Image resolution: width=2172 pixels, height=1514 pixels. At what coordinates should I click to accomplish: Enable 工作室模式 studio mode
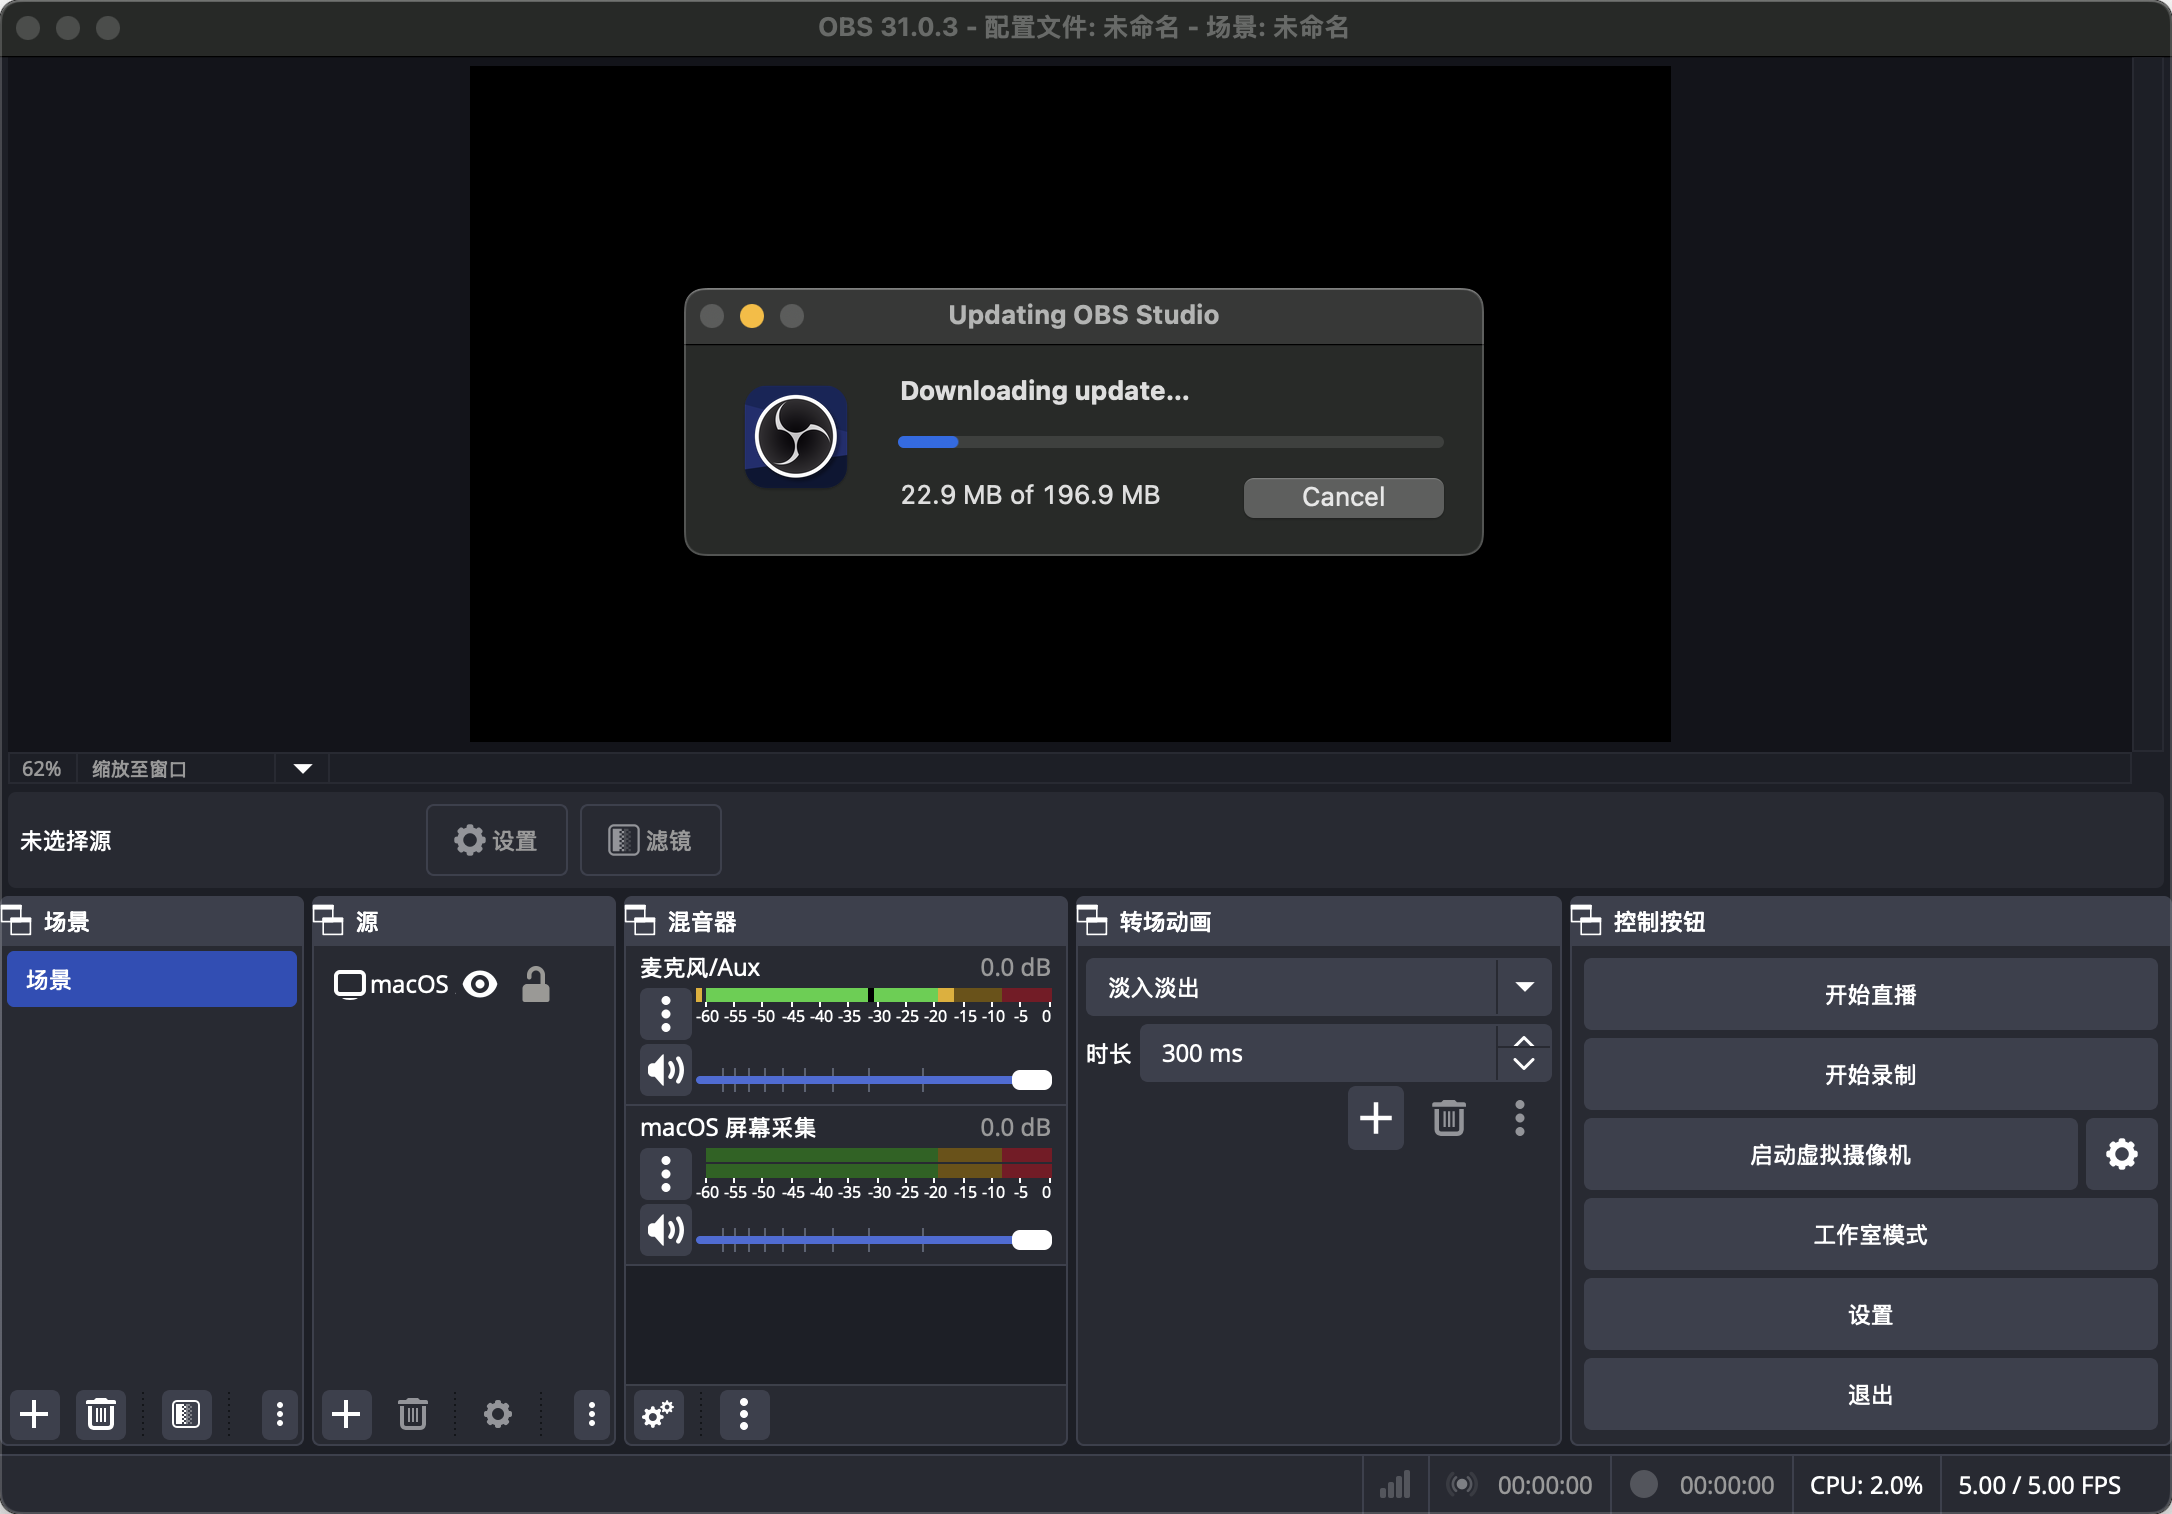click(1870, 1234)
